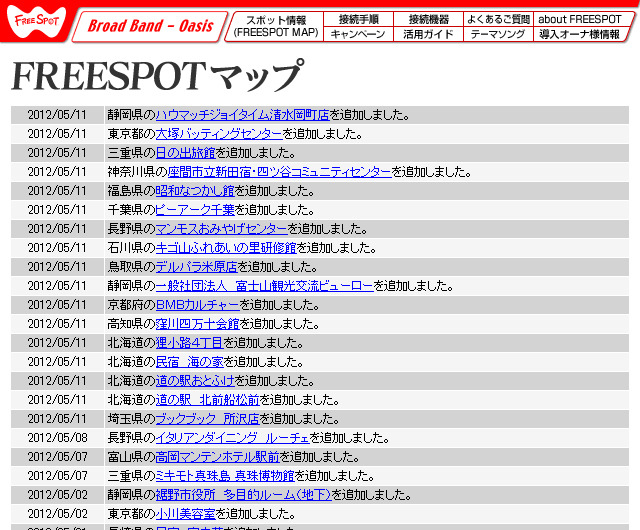
Task: Open 高岡マンテンホテル駅前 link
Action: 218,457
